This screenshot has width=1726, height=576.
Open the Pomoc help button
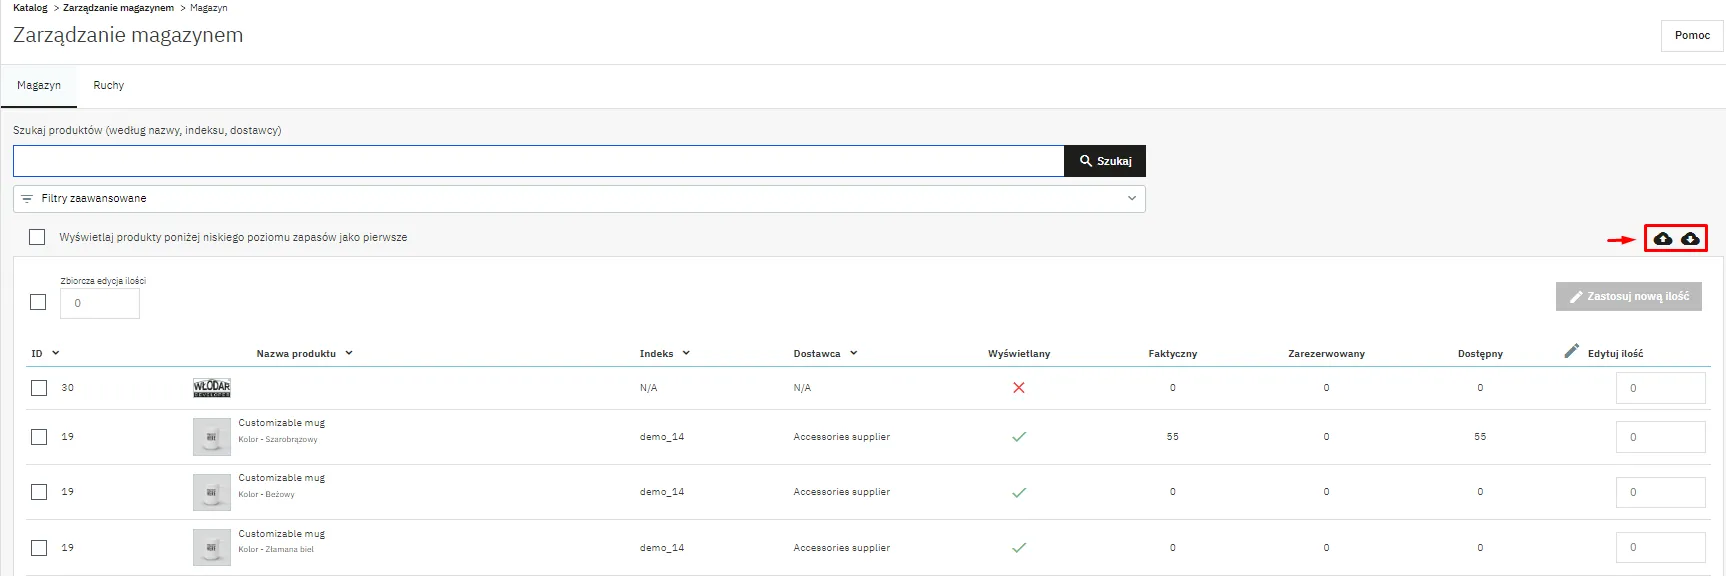[x=1691, y=35]
